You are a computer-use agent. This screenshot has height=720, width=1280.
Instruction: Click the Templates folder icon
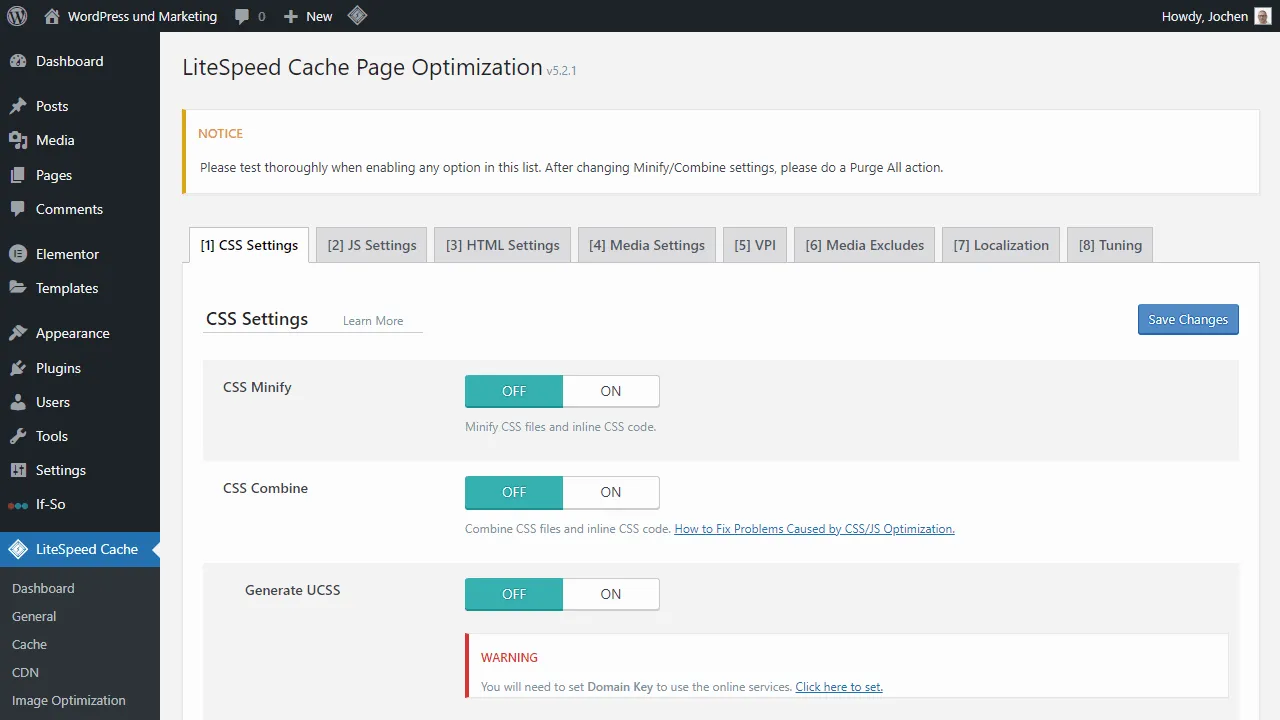(18, 288)
